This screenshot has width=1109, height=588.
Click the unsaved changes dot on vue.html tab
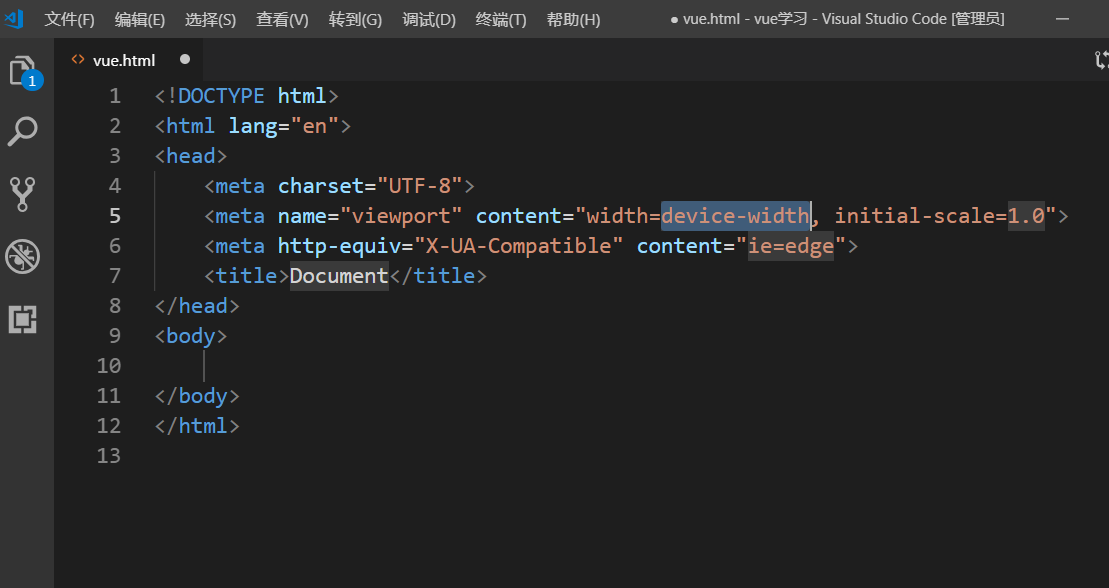tap(184, 59)
